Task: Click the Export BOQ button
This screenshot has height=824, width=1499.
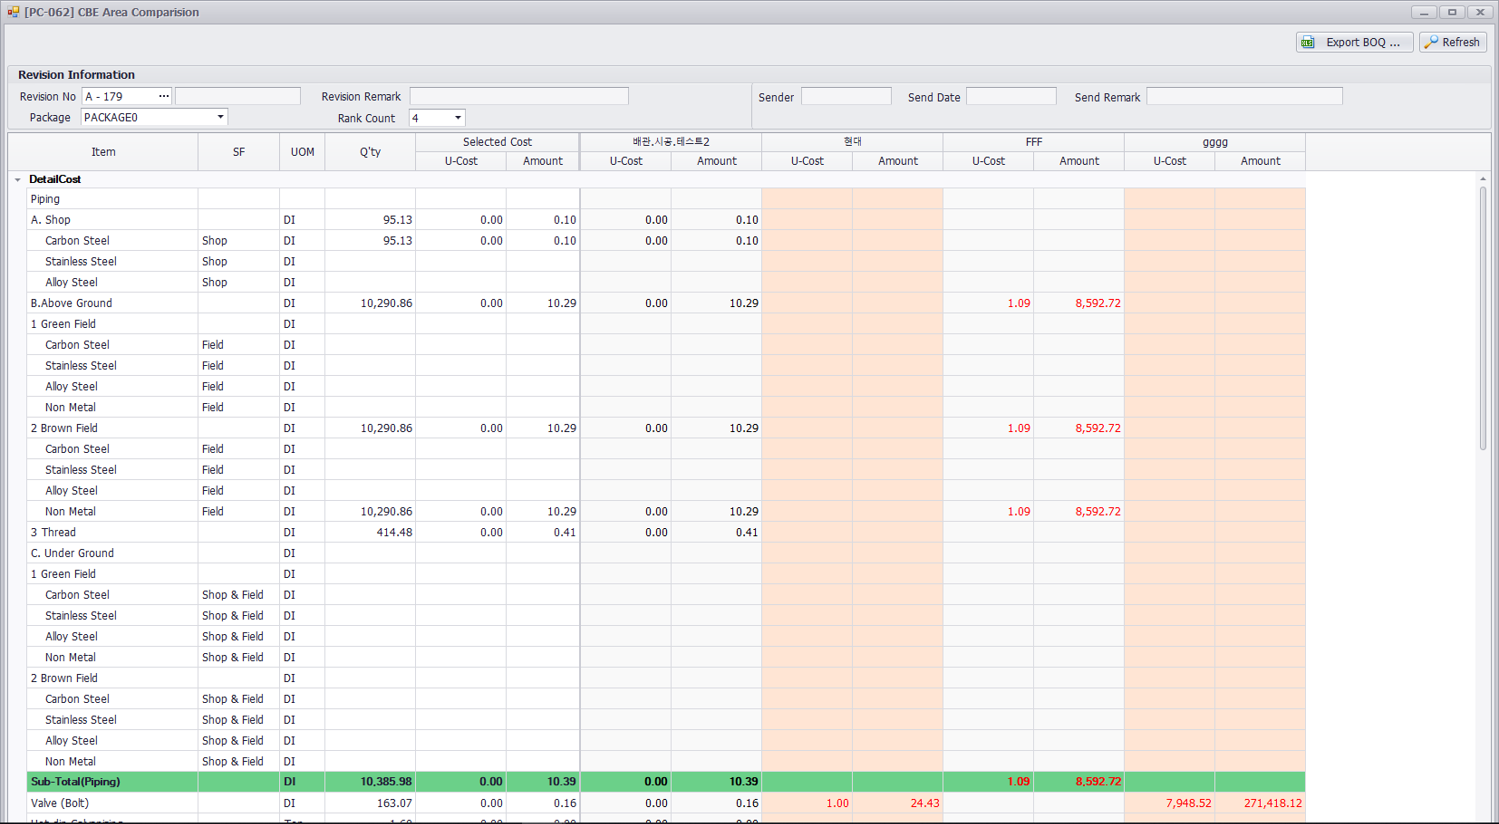Action: 1354,42
